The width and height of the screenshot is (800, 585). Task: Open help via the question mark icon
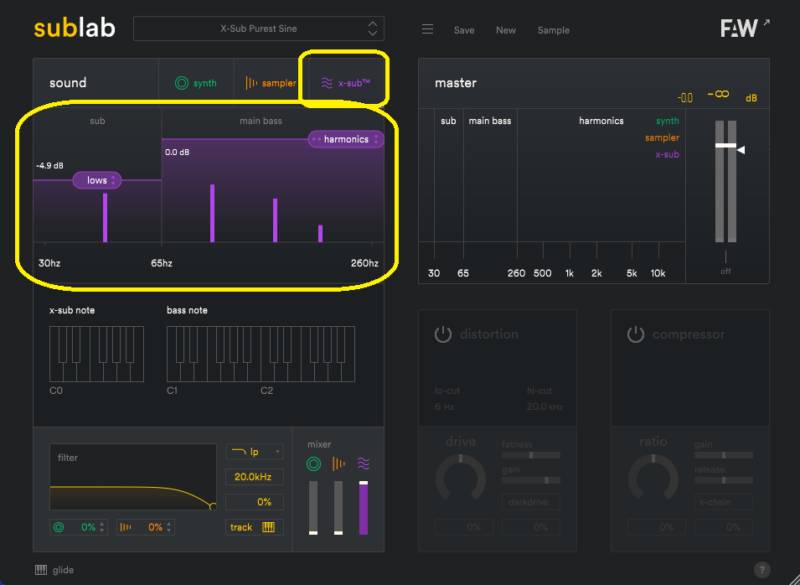[x=762, y=569]
